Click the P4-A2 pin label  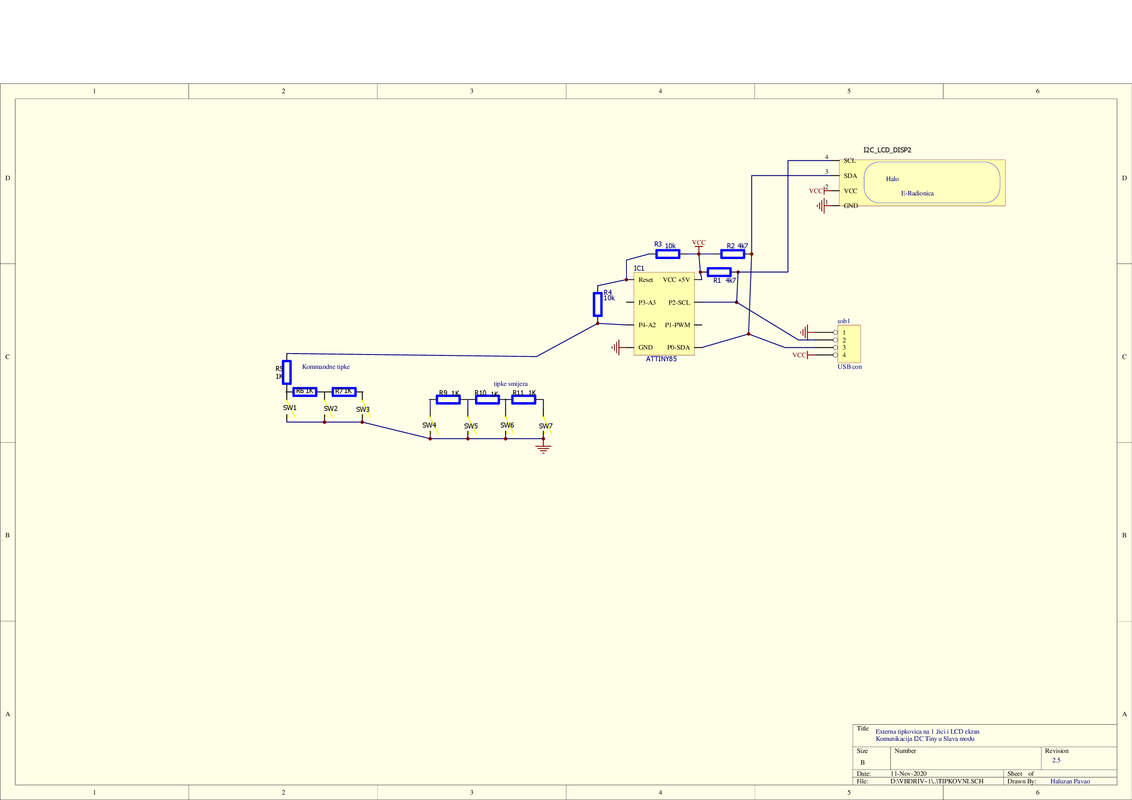(647, 325)
